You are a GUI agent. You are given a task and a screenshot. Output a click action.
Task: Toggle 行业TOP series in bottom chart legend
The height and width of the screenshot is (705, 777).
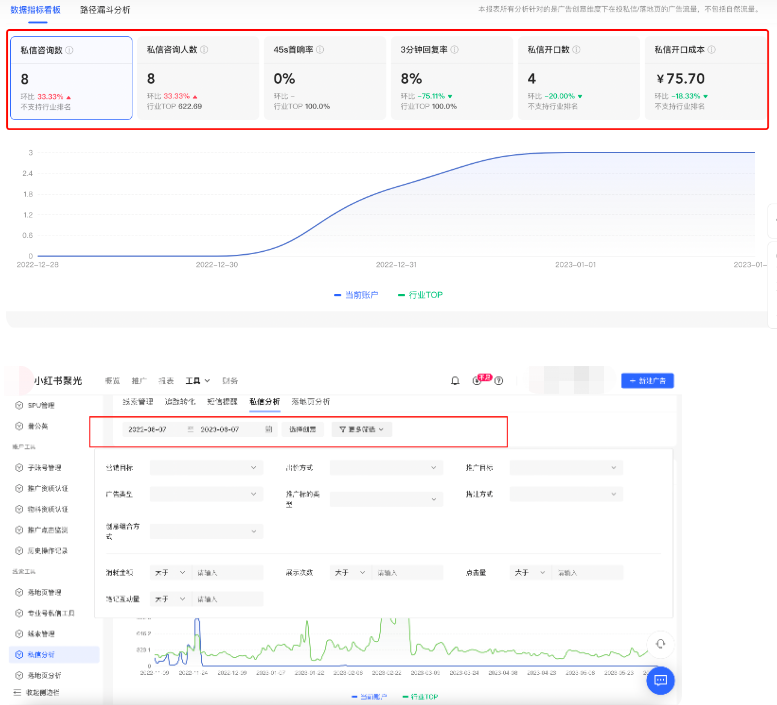(x=420, y=696)
